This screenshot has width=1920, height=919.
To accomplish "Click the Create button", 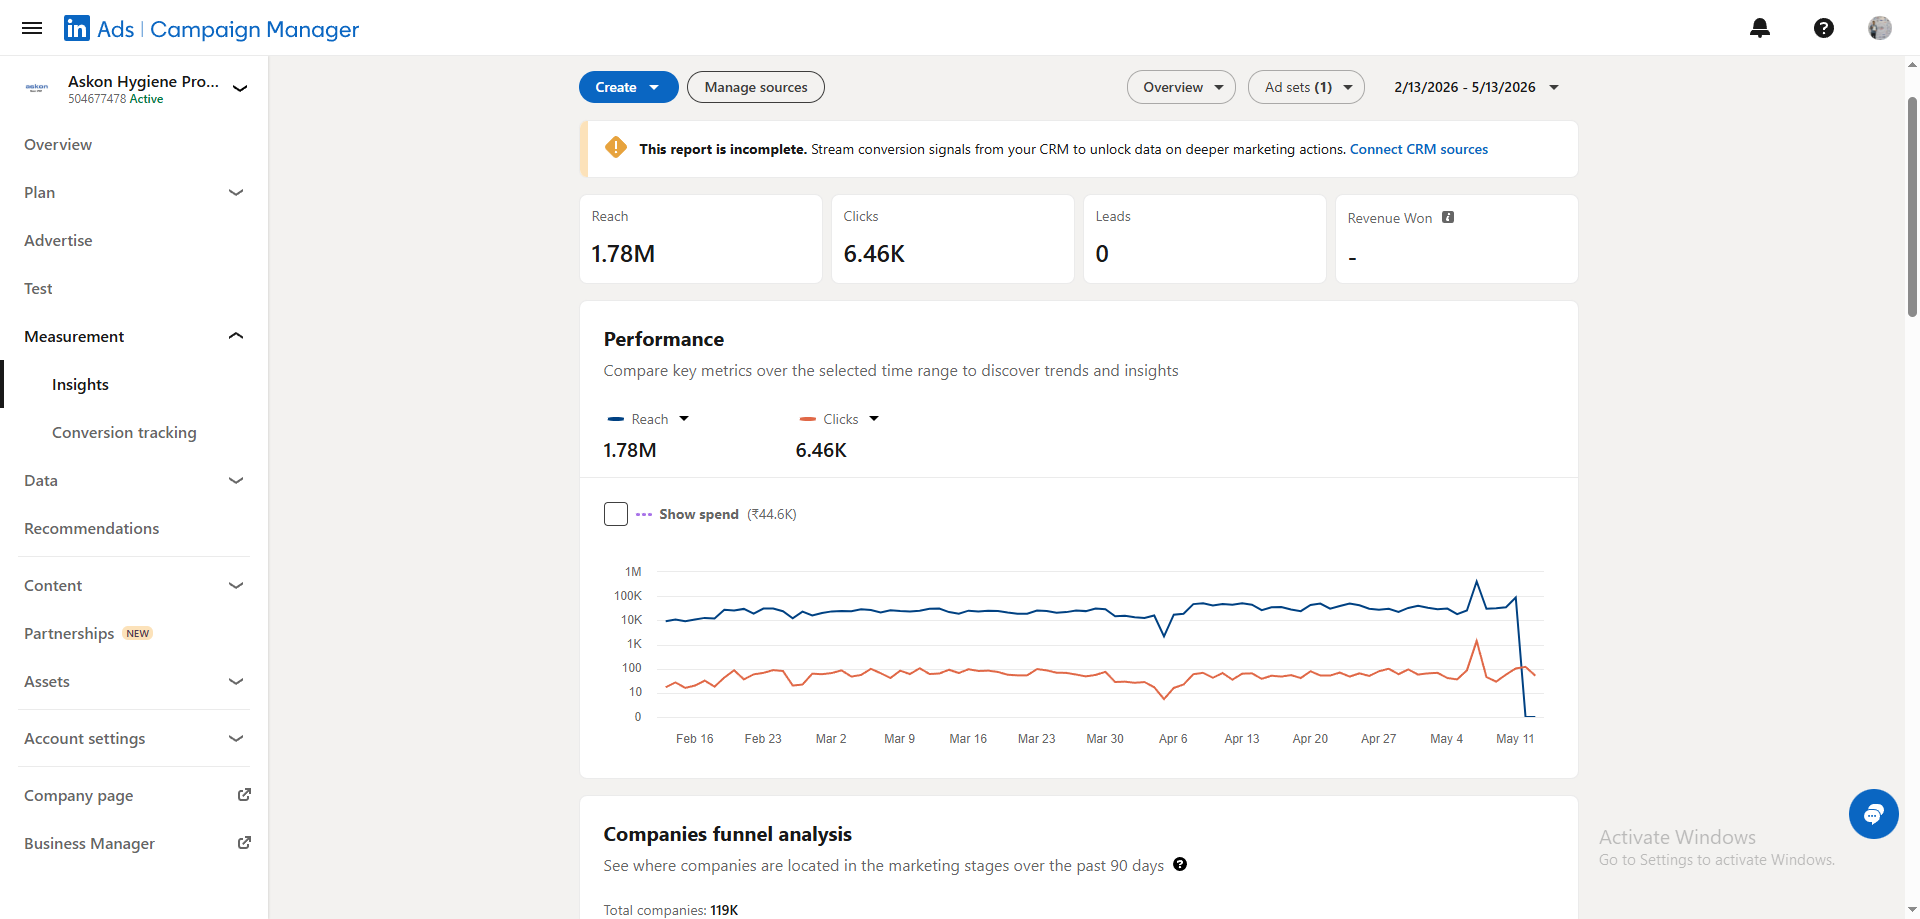I will click(628, 87).
